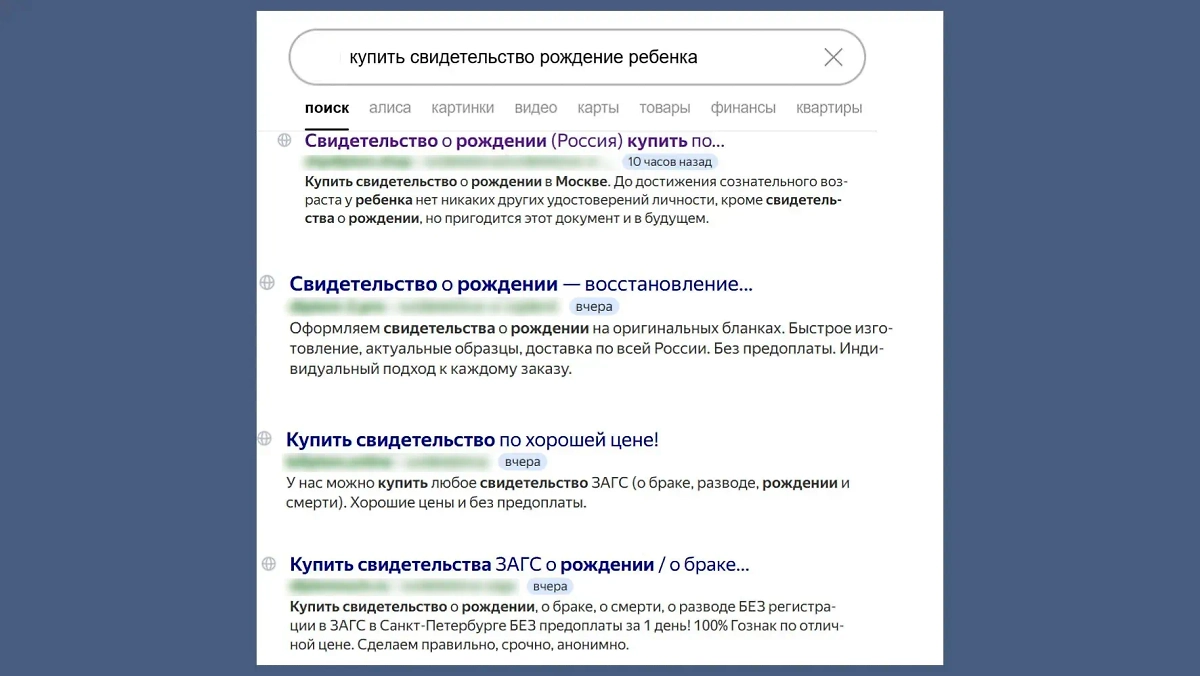The image size is (1200, 676).
Task: Clear the search query using the X icon
Action: [833, 57]
